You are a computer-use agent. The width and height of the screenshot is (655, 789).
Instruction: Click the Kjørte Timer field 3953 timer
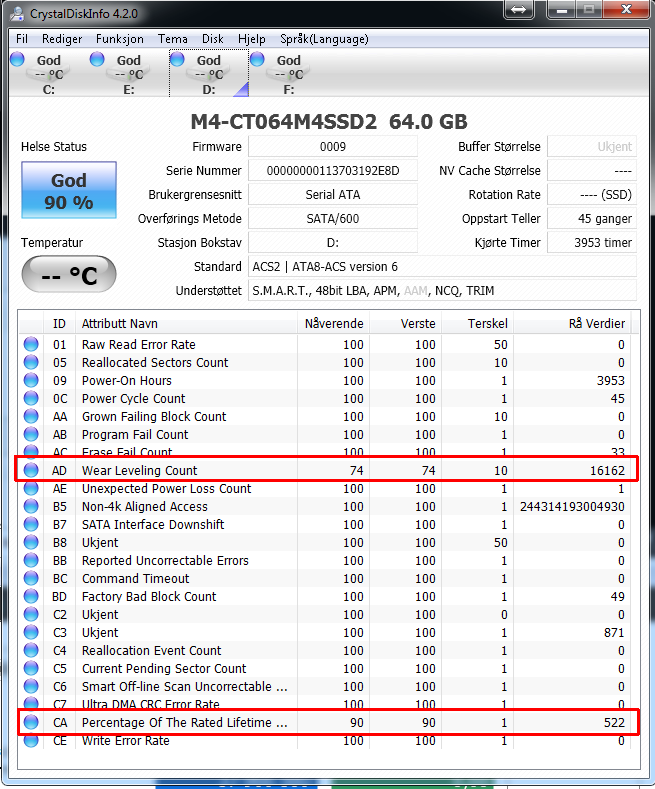point(592,243)
